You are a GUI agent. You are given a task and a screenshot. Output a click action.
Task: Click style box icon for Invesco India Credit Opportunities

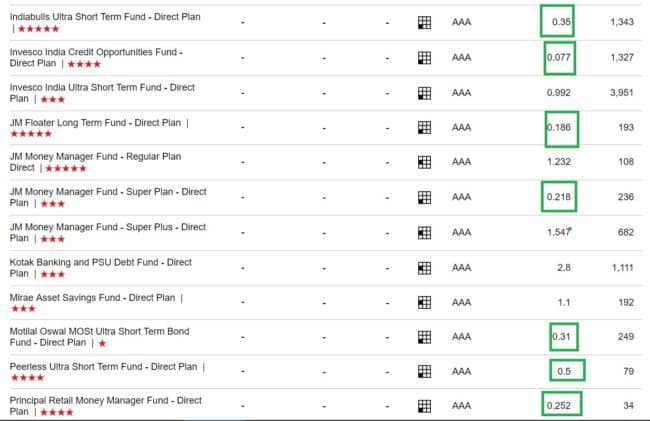[424, 58]
